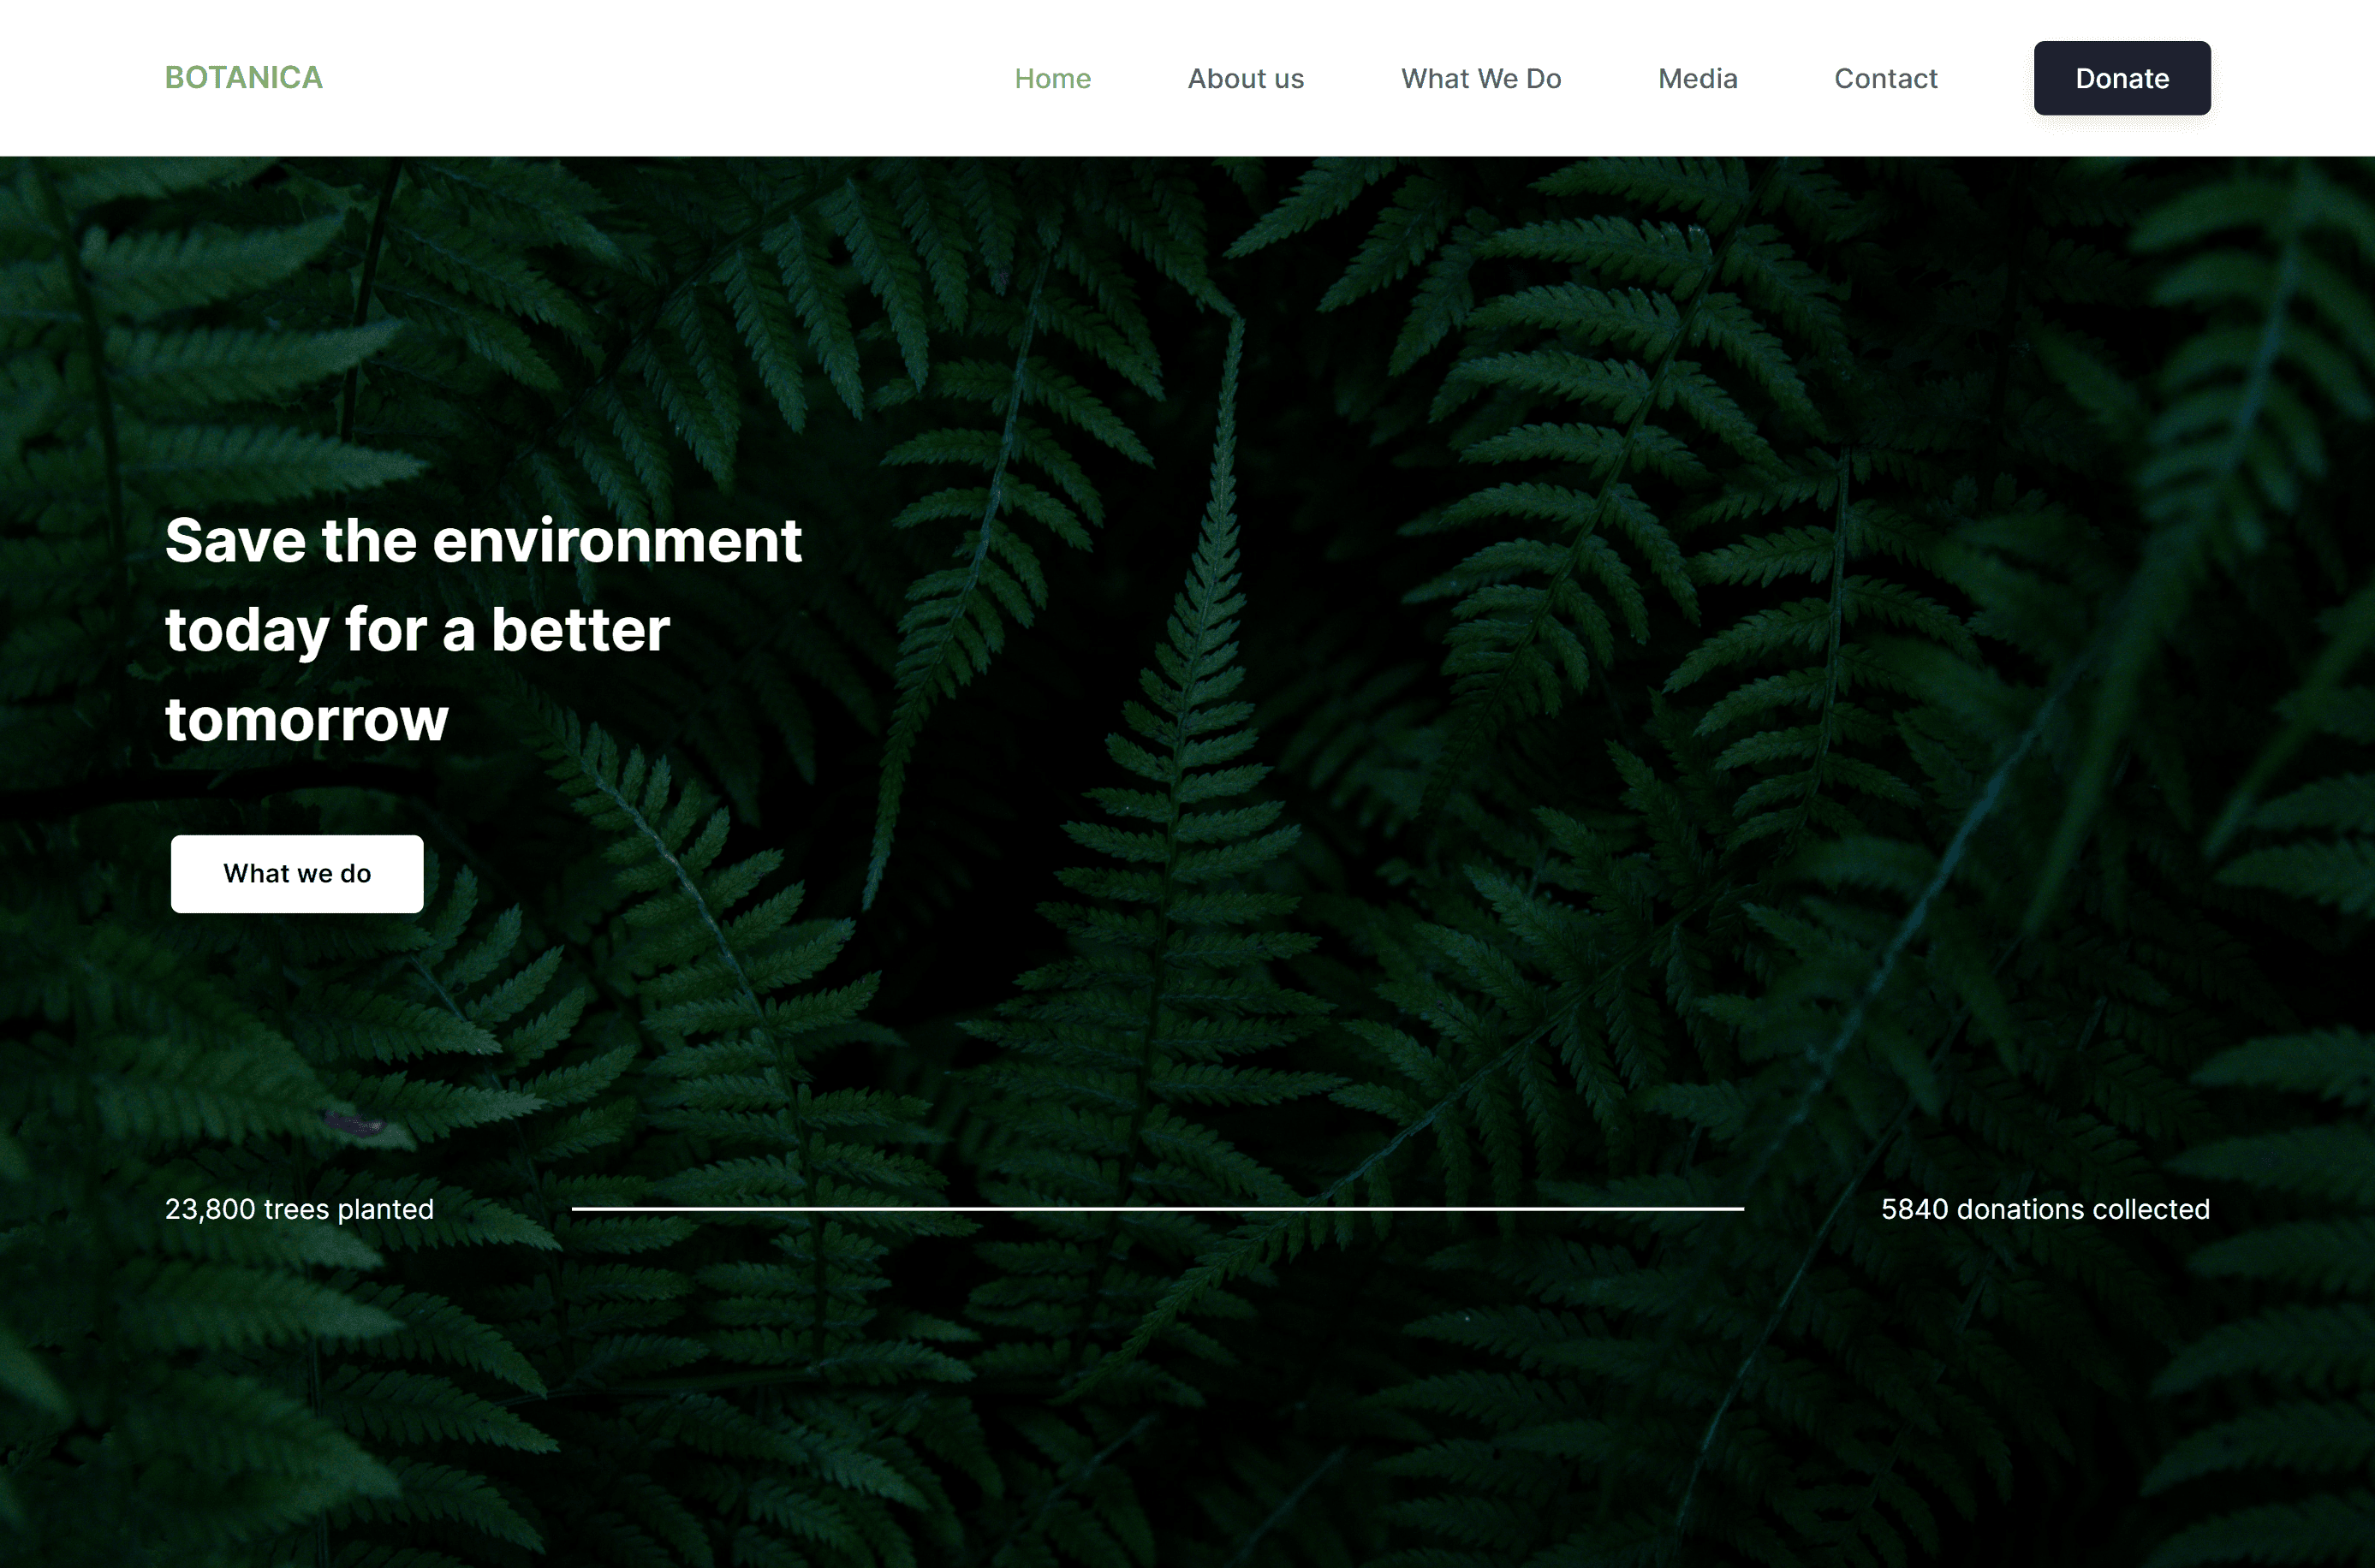Click the number 23,800 in trees stat
This screenshot has height=1568, width=2375.
coord(210,1209)
